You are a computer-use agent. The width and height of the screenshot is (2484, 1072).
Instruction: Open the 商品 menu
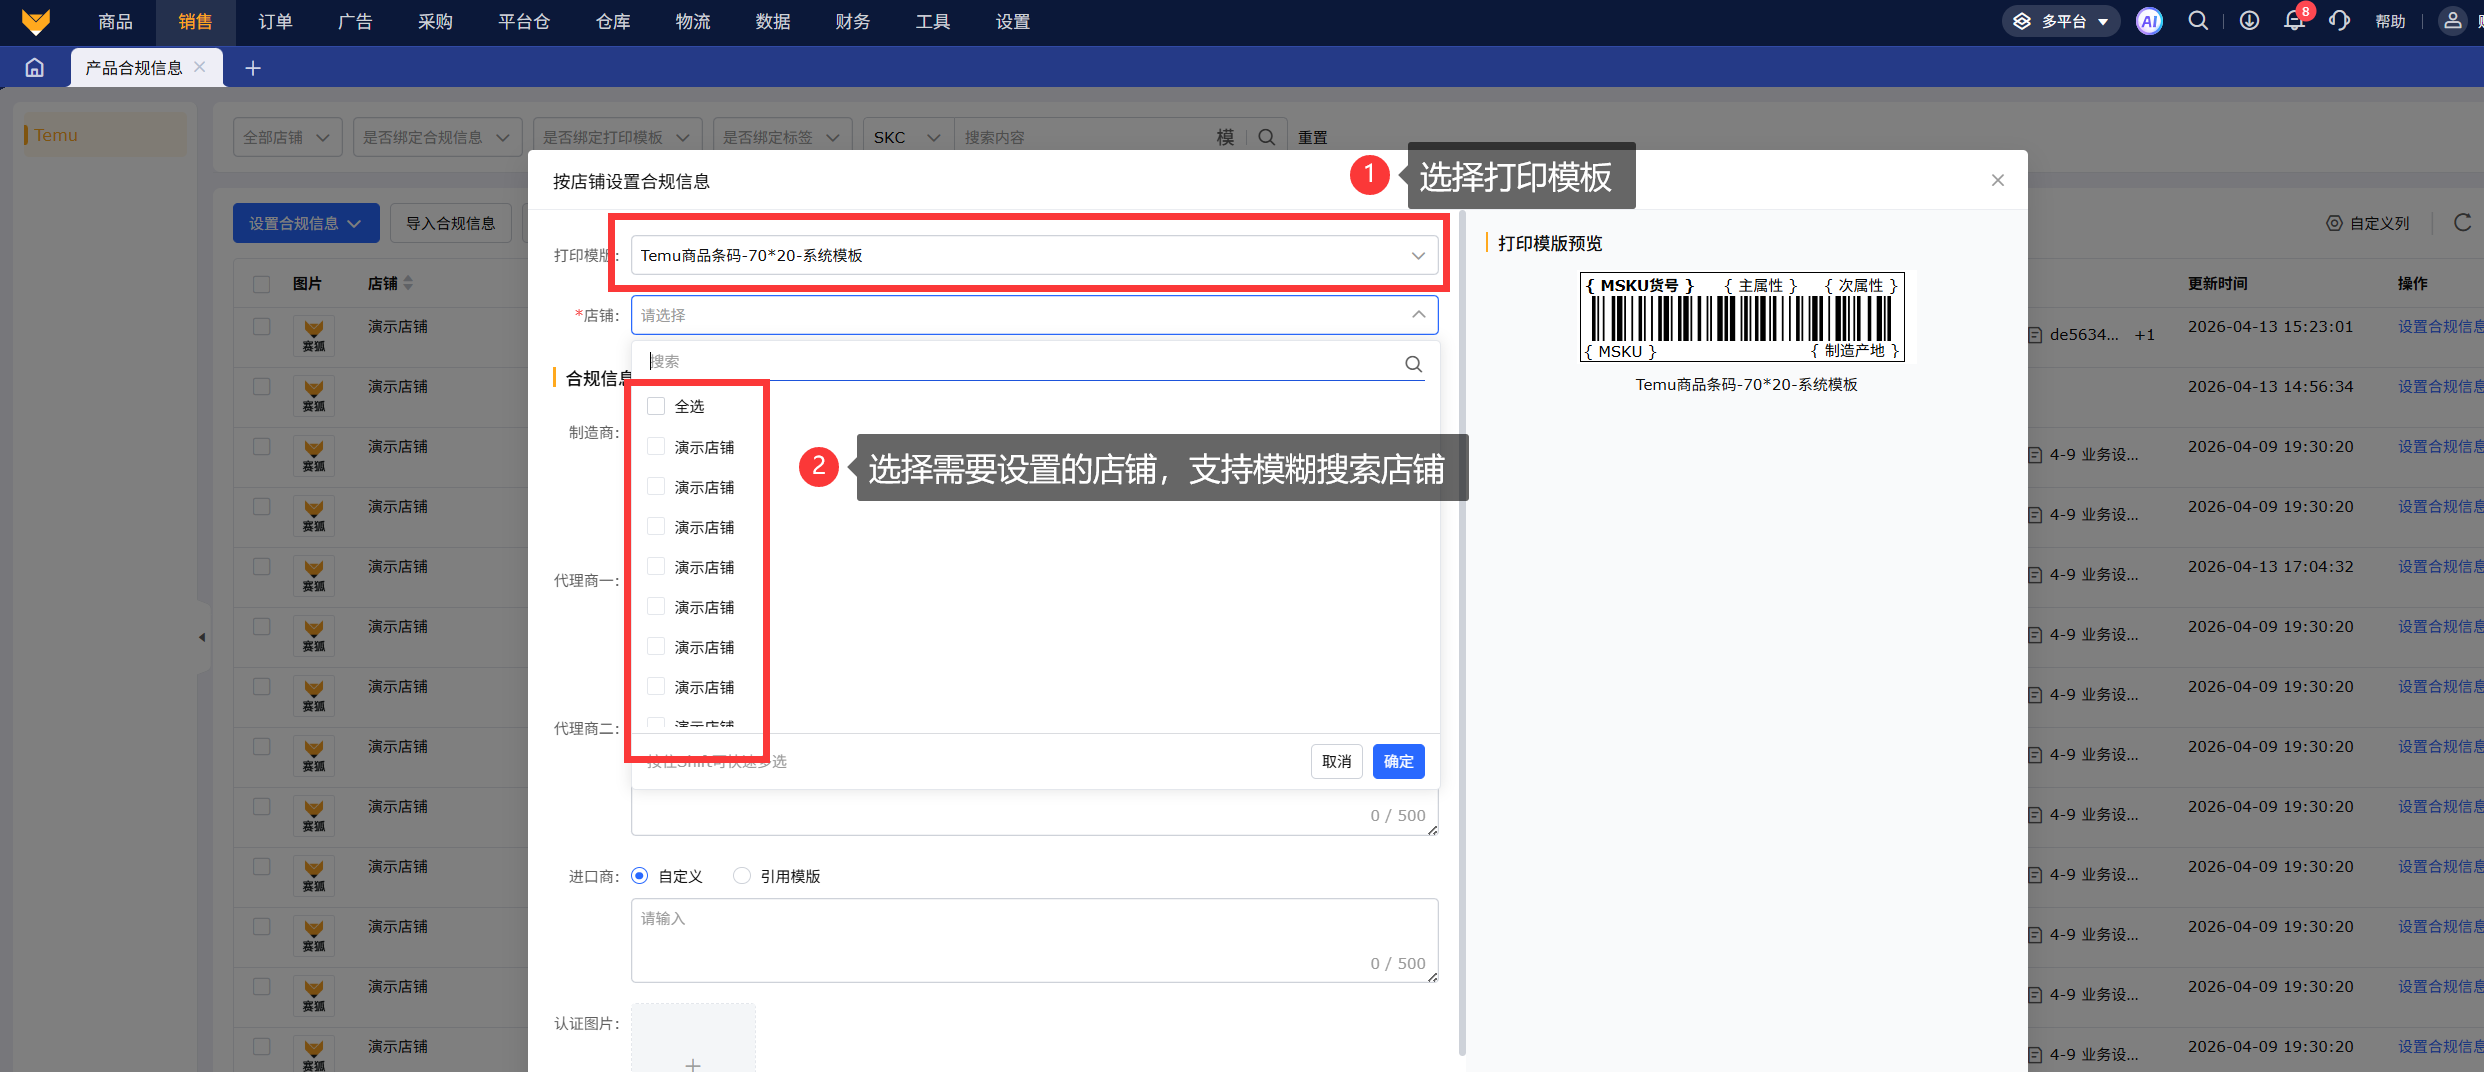point(115,22)
